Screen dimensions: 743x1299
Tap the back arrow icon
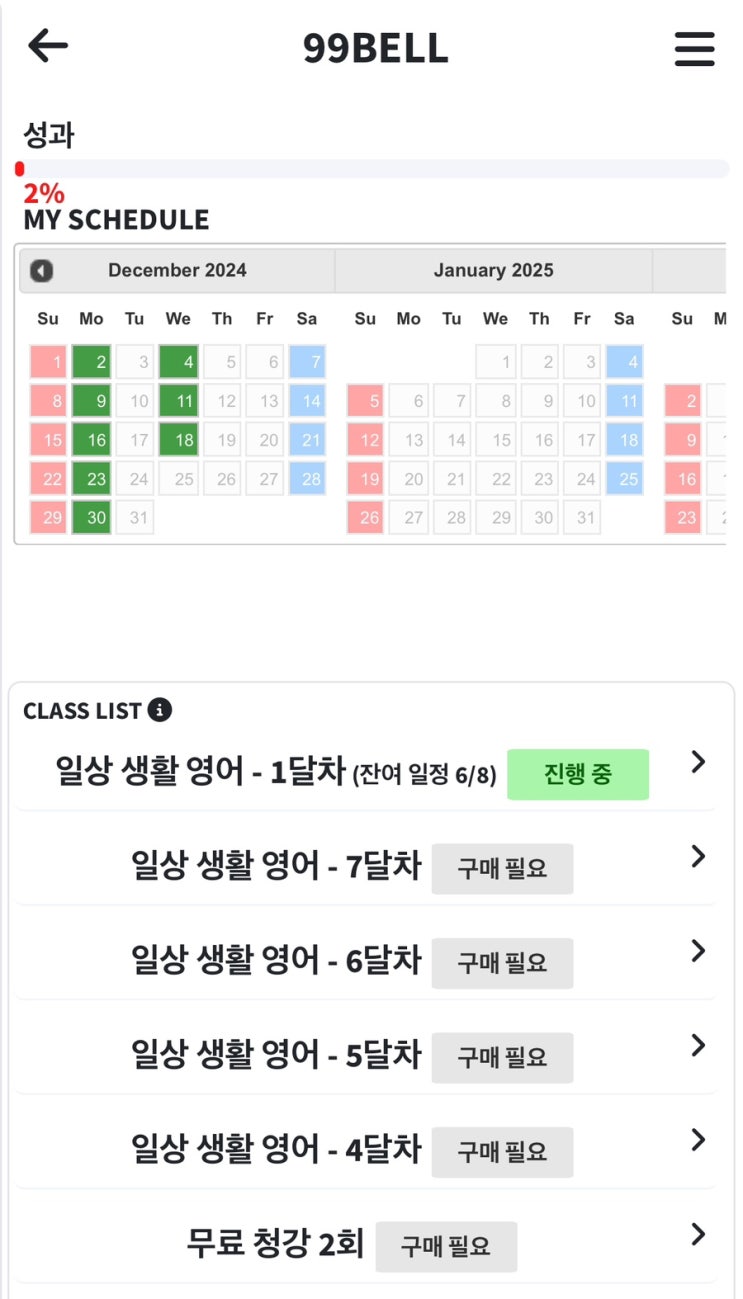tap(47, 46)
